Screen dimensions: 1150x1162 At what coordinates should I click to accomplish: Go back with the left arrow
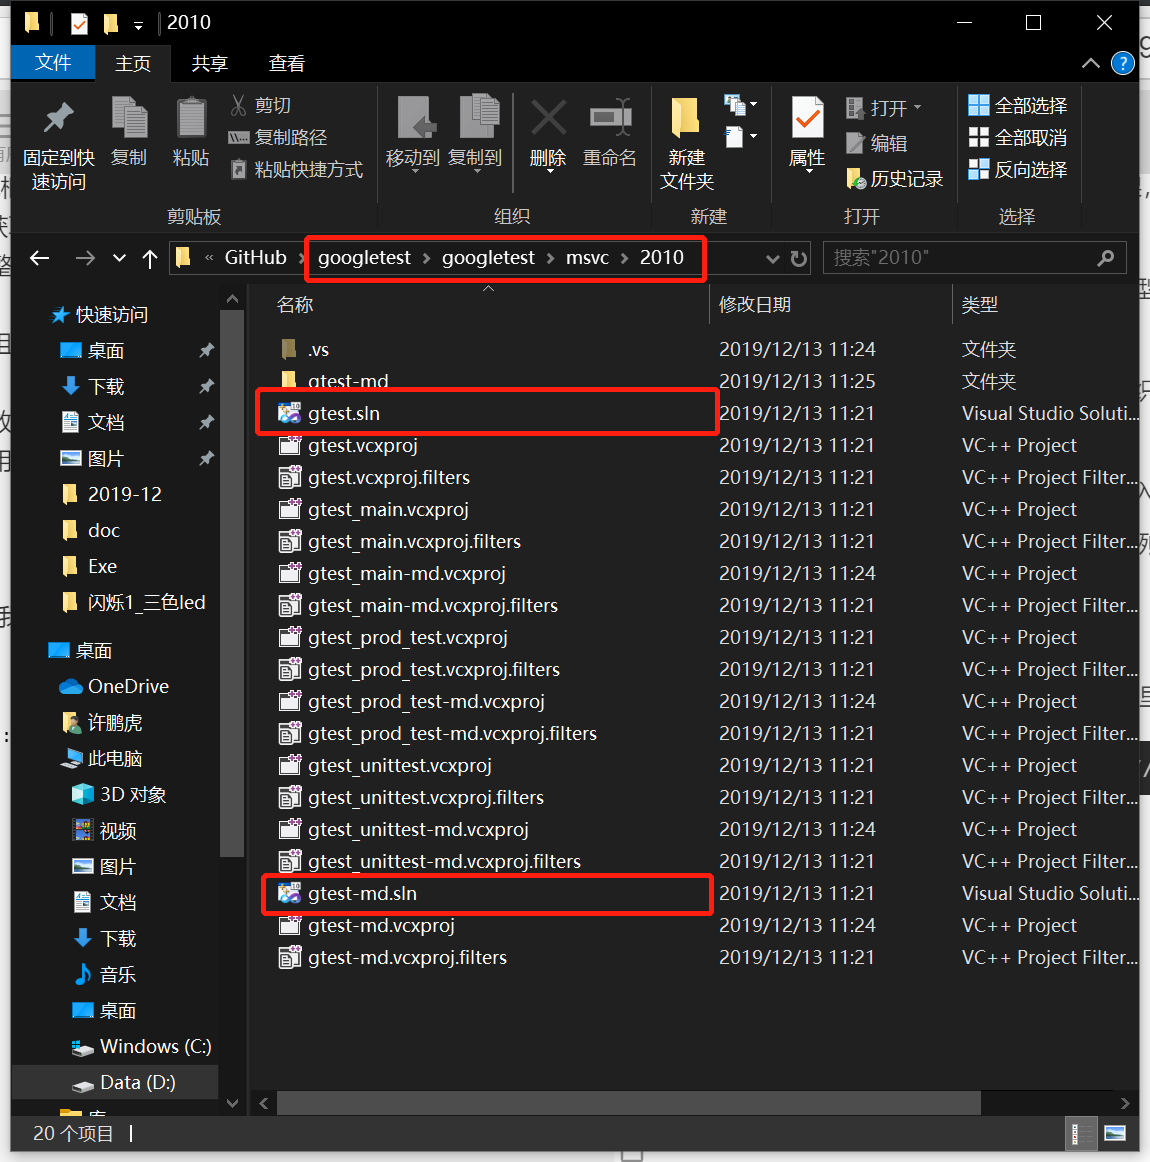[40, 258]
